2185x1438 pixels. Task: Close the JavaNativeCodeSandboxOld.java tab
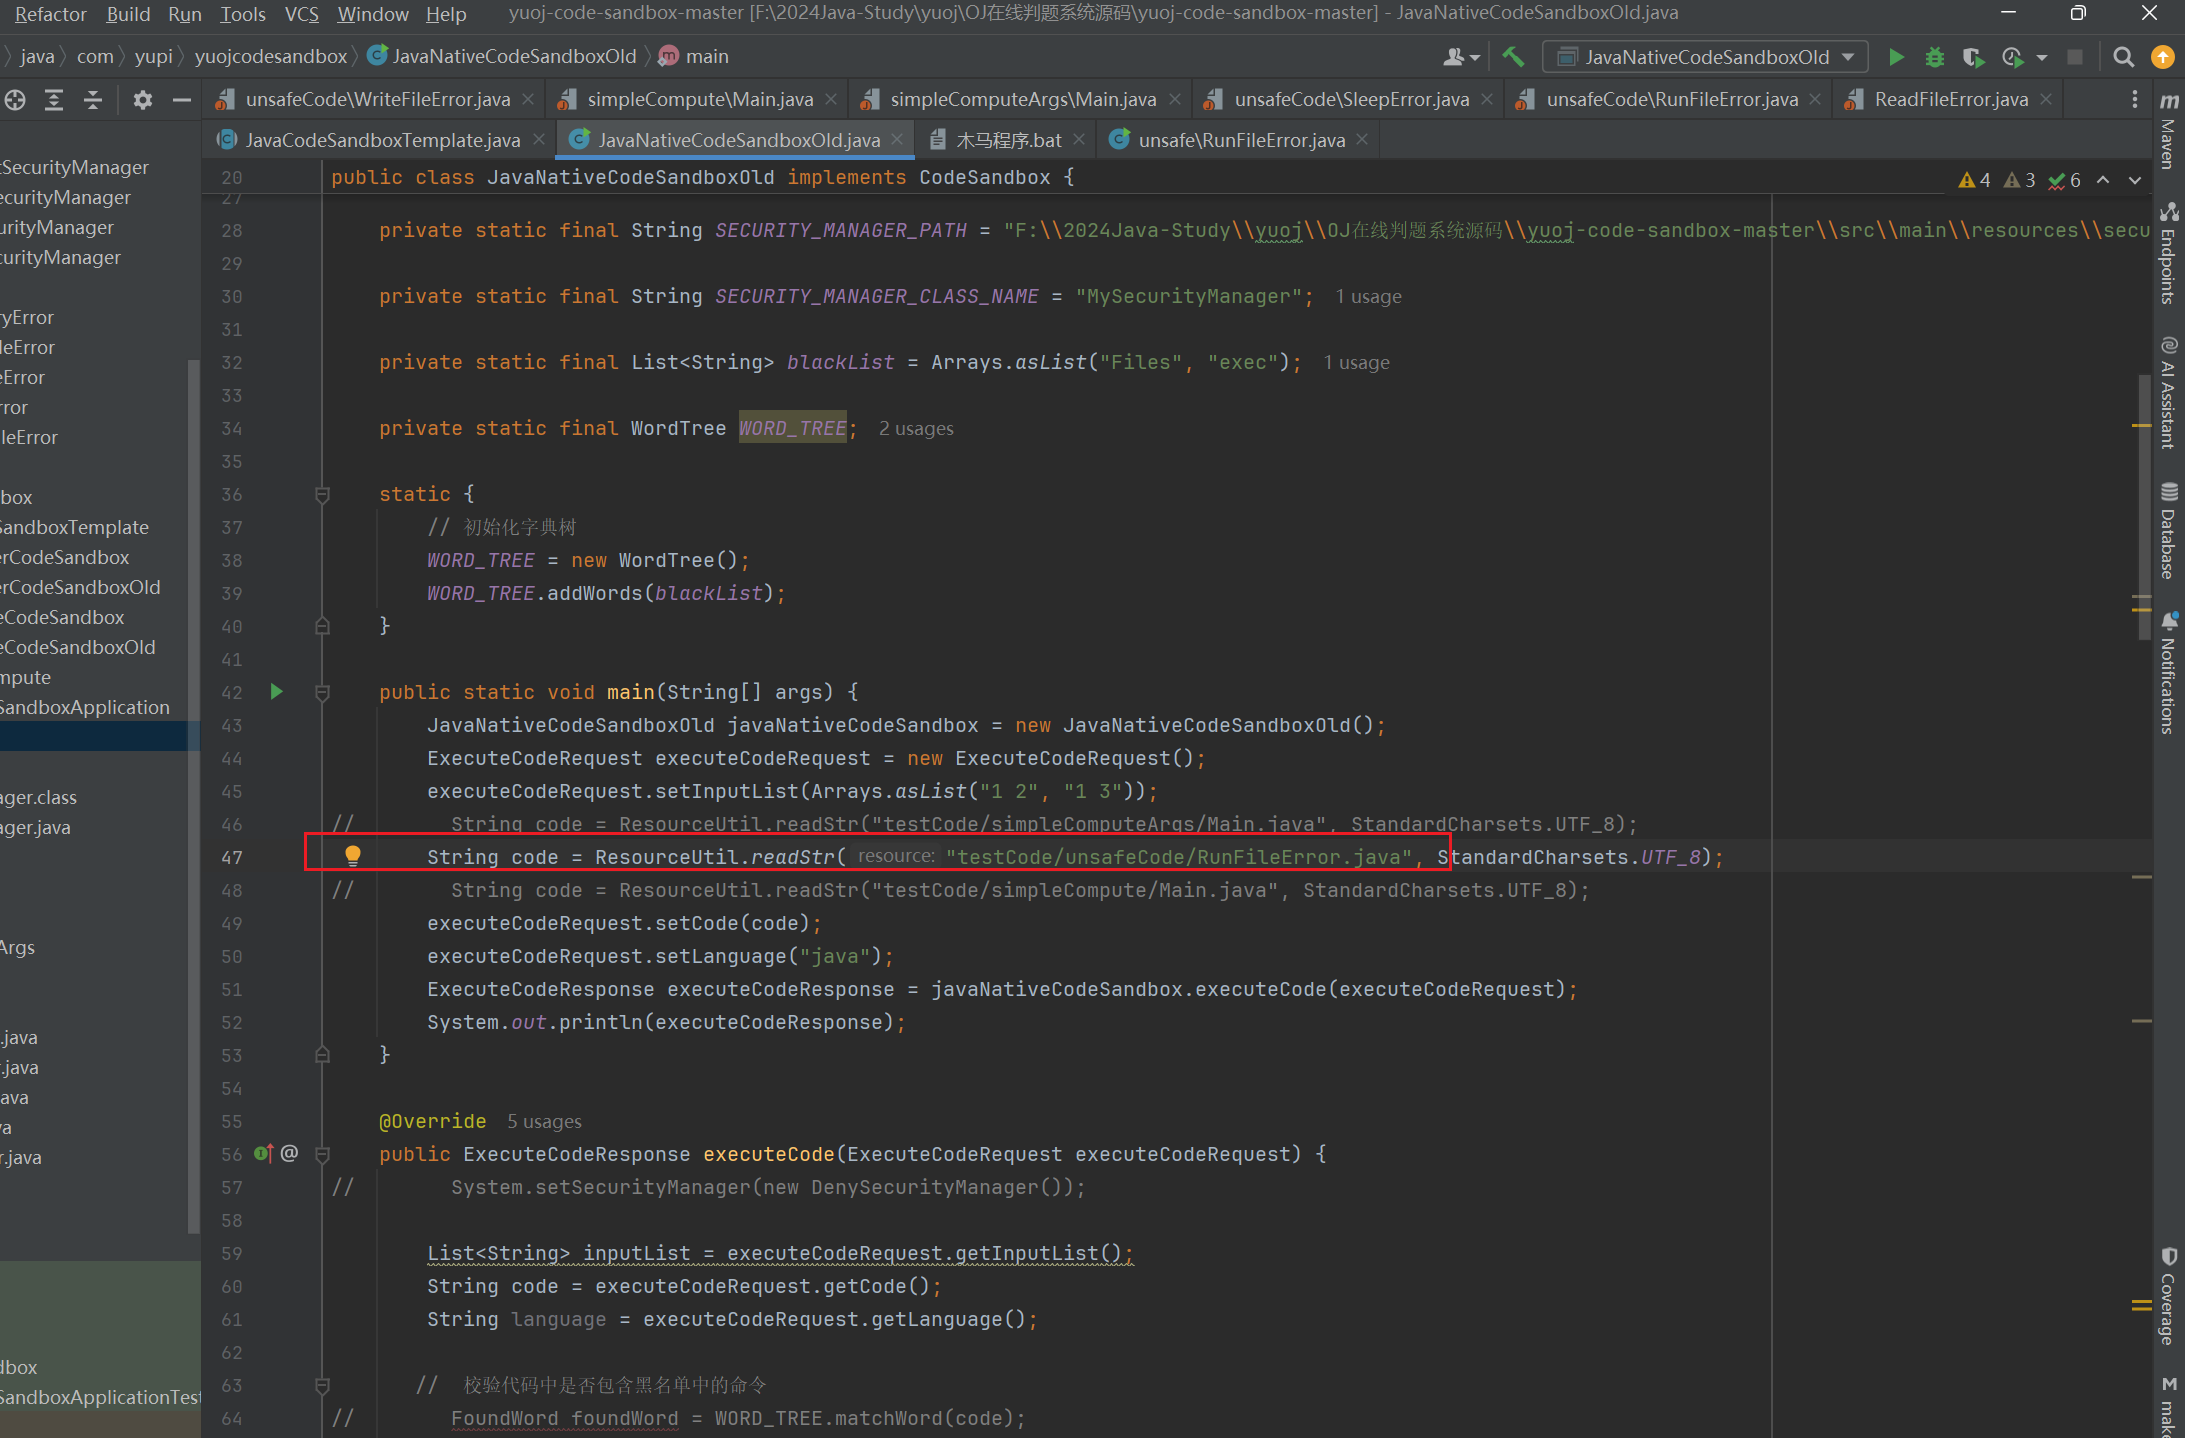[x=897, y=140]
